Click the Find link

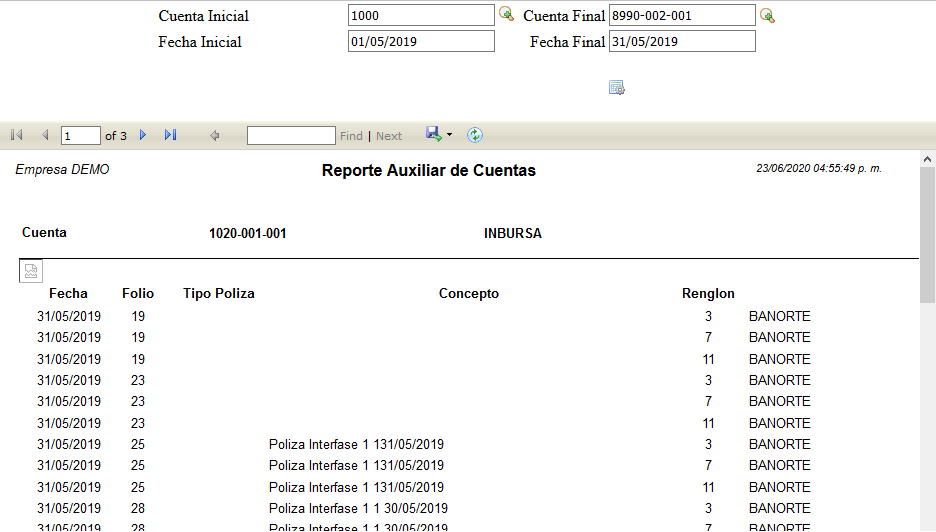click(351, 136)
